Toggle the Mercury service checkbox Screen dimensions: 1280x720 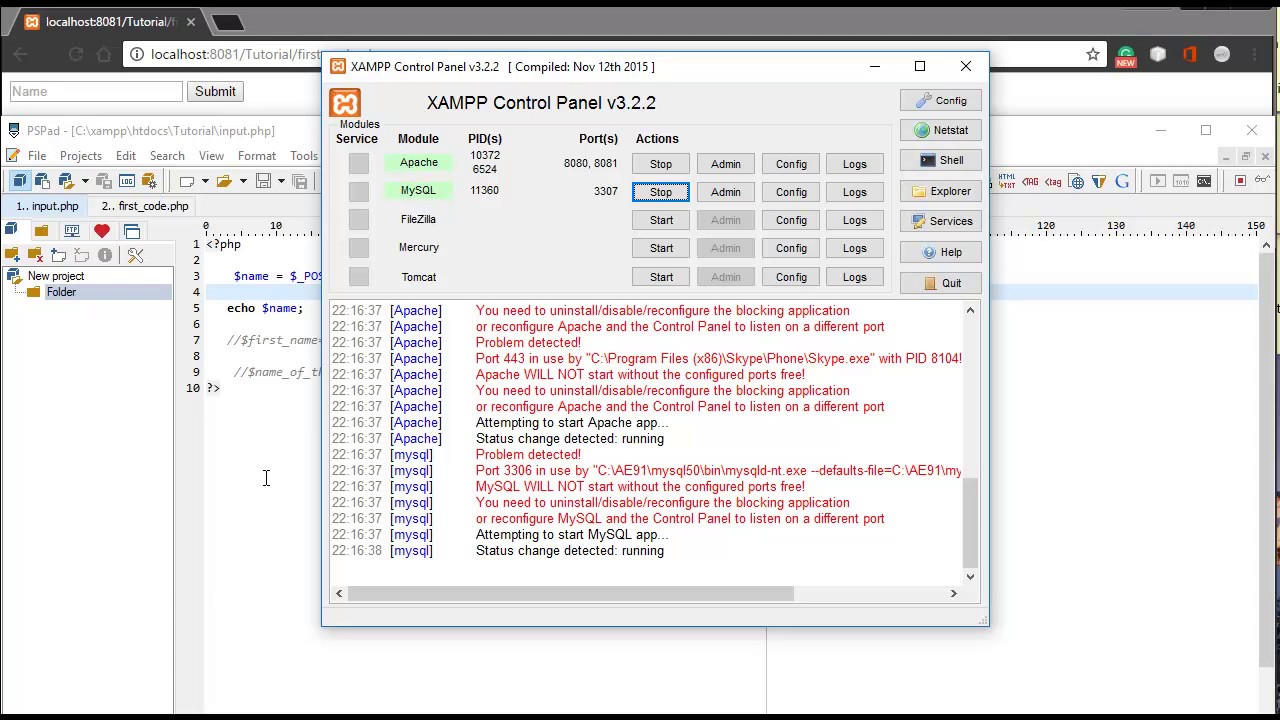click(359, 248)
